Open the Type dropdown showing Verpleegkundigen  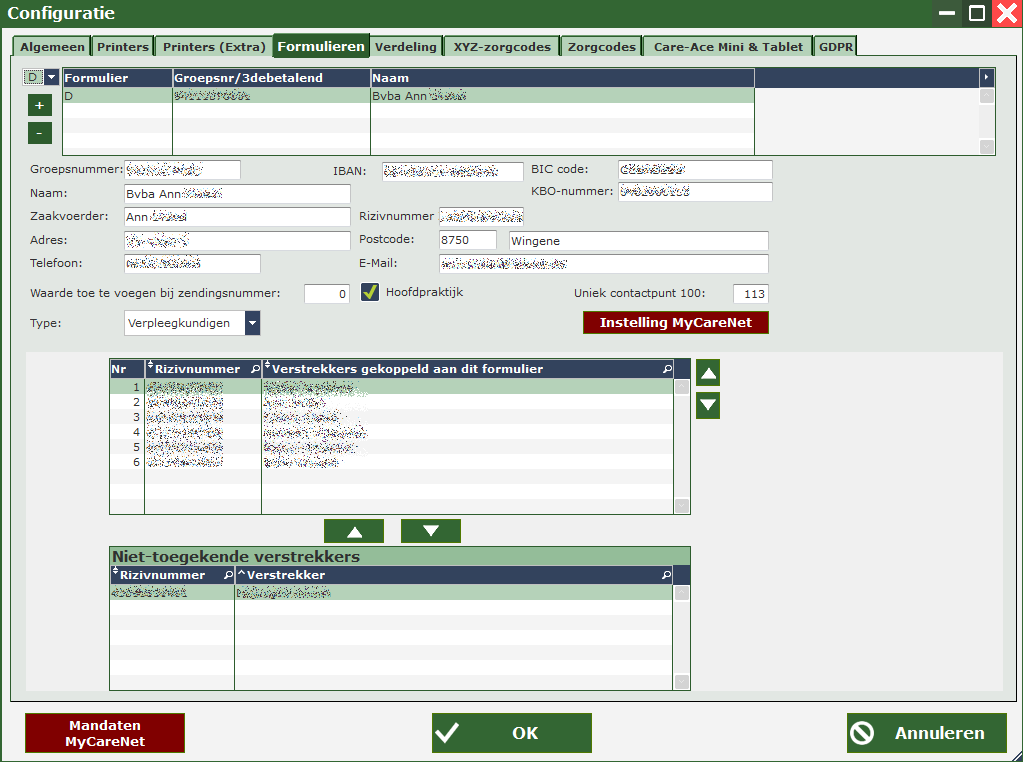tap(252, 323)
